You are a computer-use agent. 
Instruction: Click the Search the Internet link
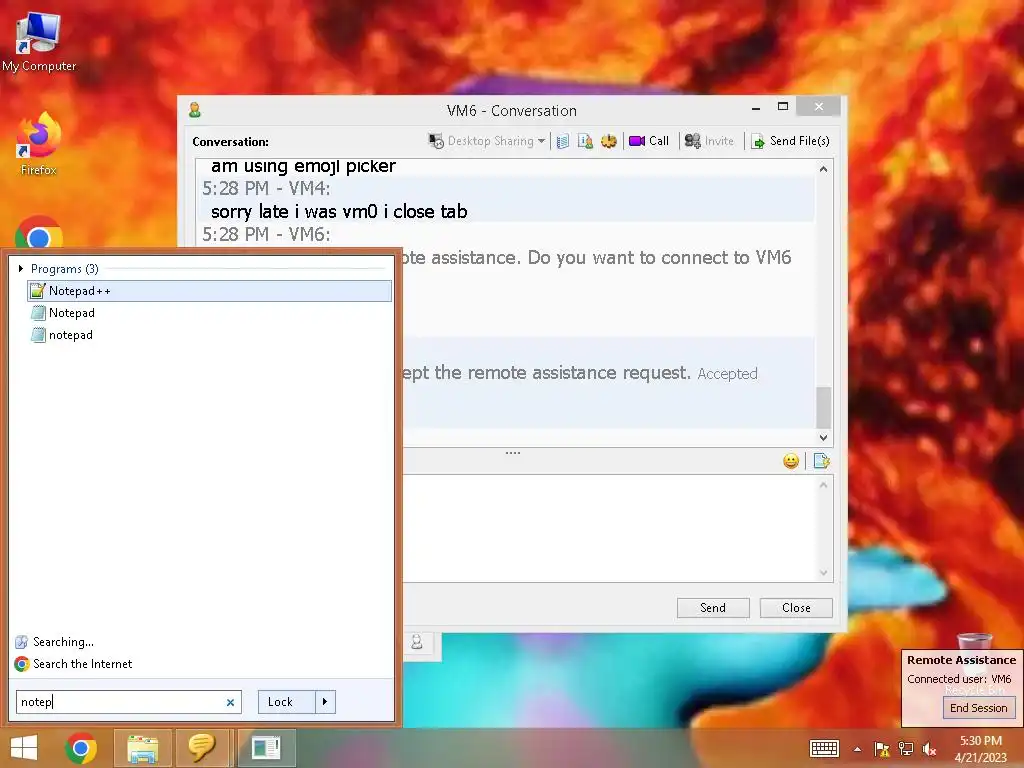click(x=82, y=664)
